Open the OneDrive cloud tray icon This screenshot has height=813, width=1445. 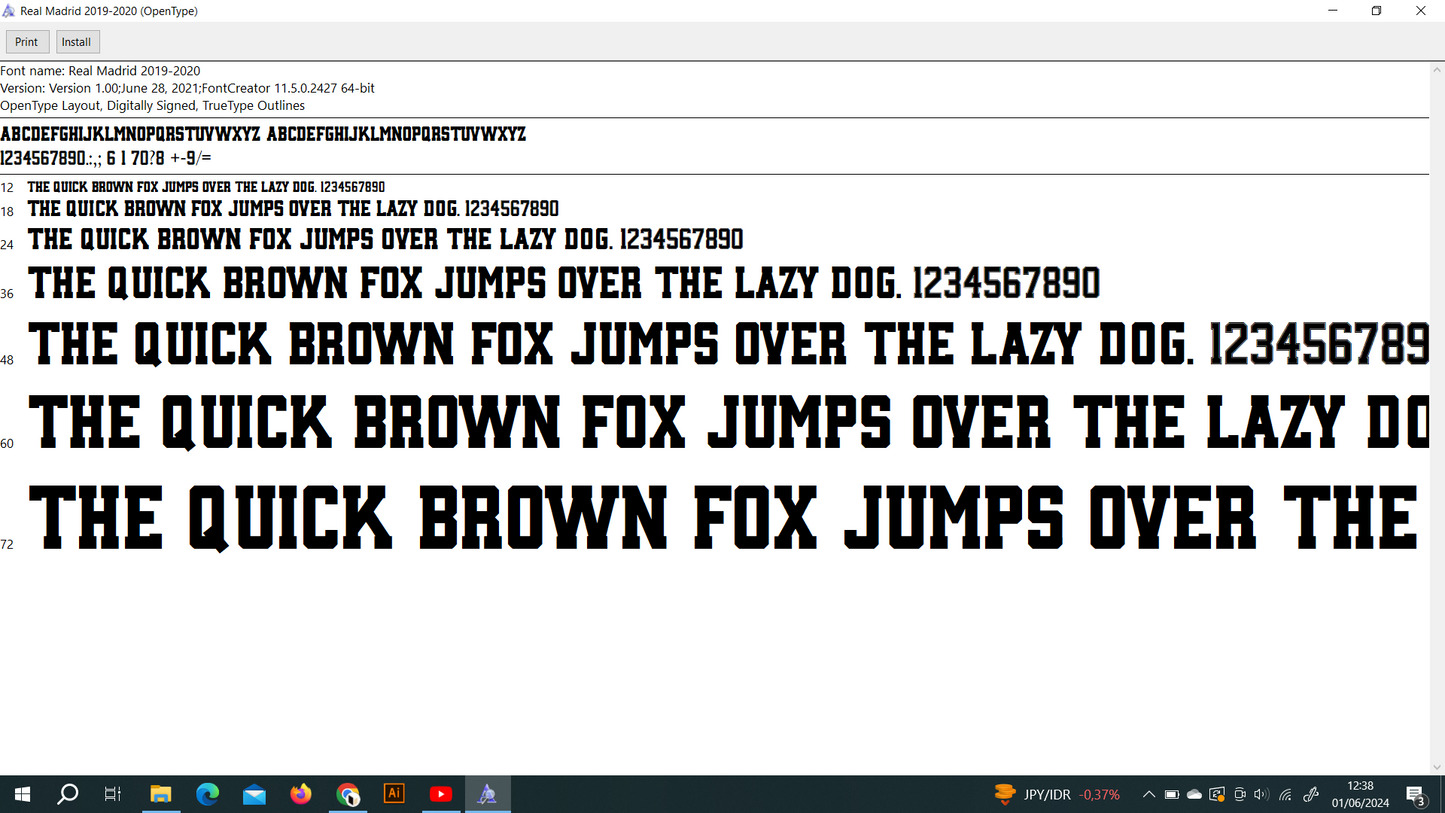1195,795
